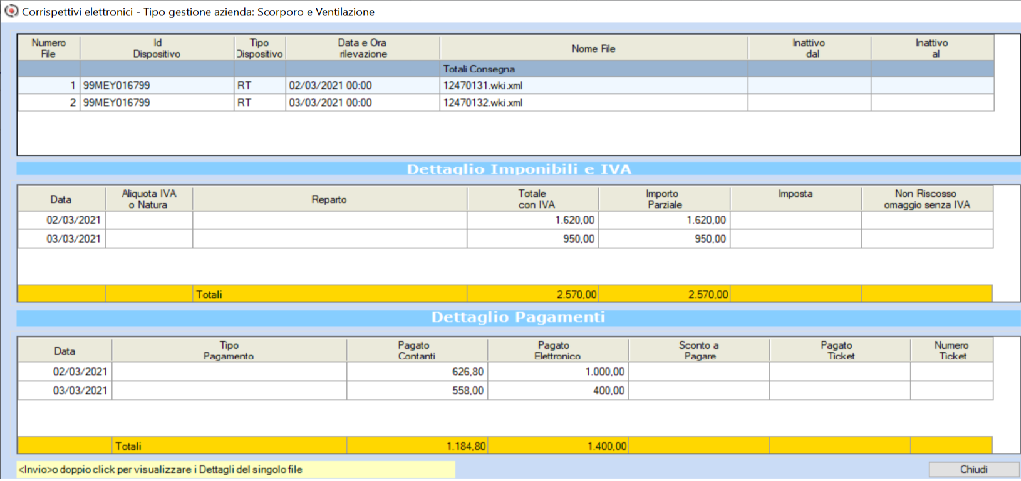1021x481 pixels.
Task: Click the Dettaglio Imponibili e IVA heading
Action: click(x=519, y=169)
